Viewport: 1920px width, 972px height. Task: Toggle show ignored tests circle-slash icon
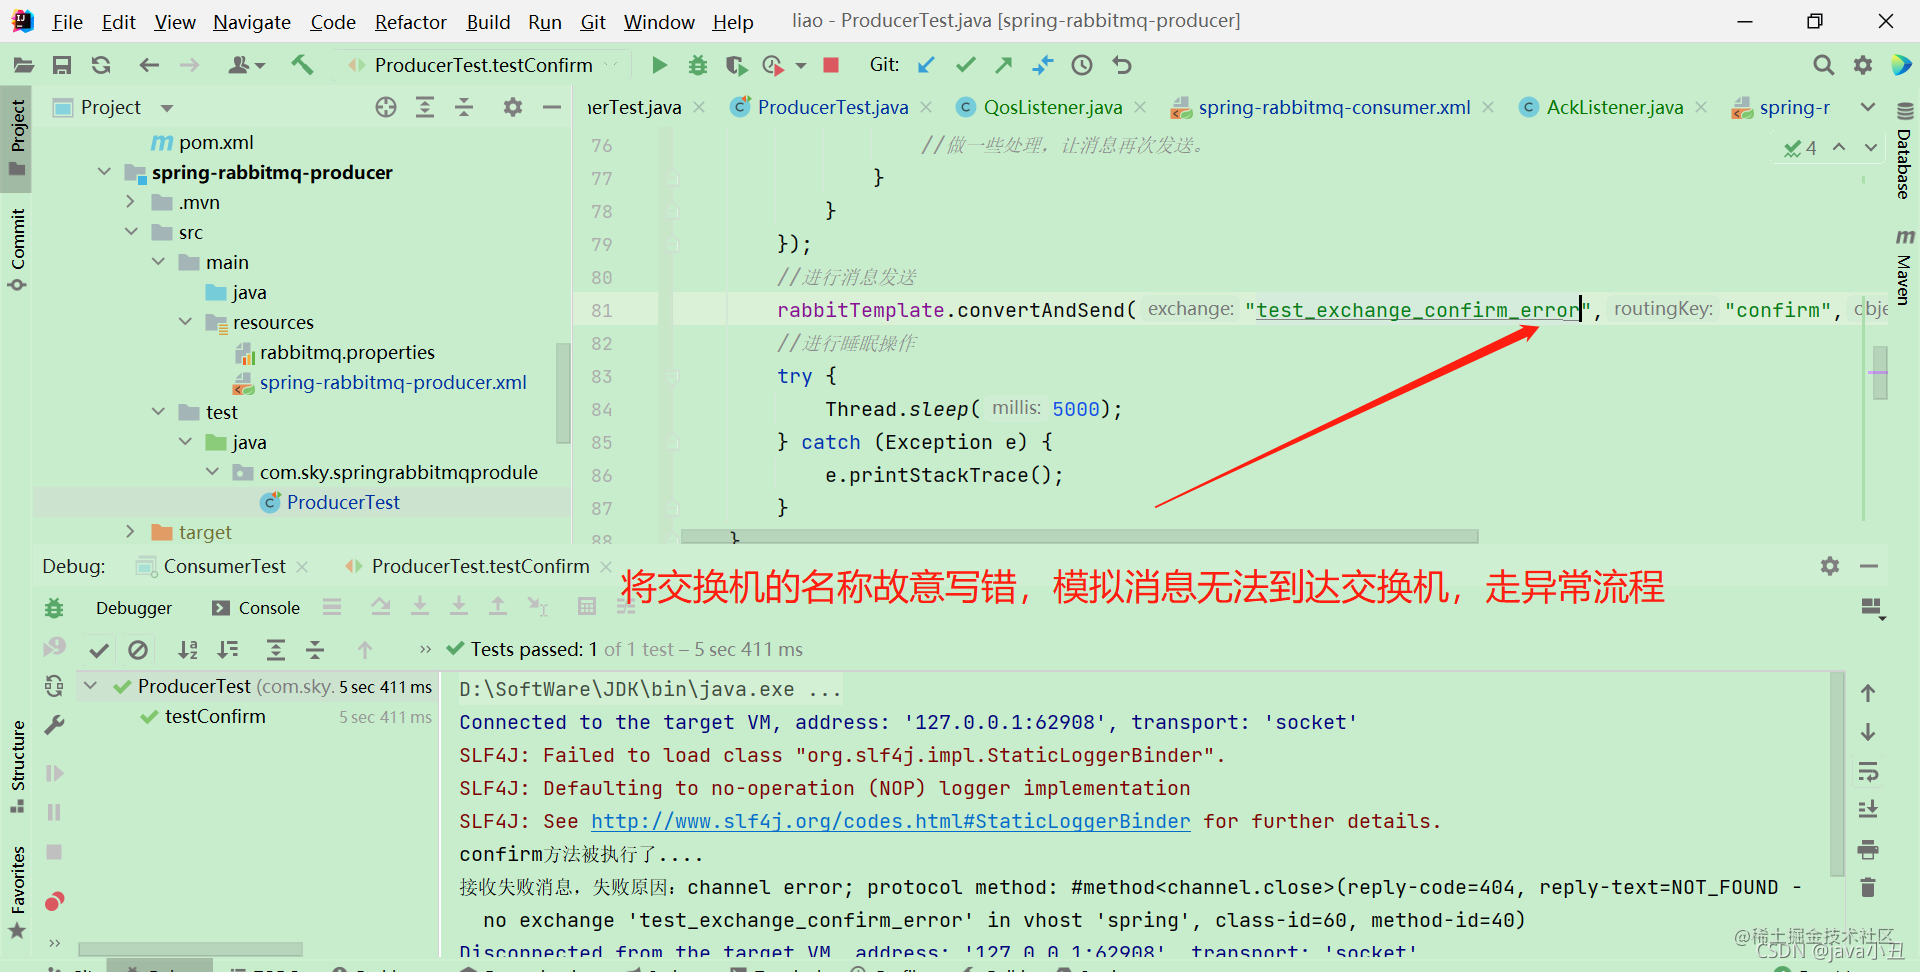tap(138, 650)
